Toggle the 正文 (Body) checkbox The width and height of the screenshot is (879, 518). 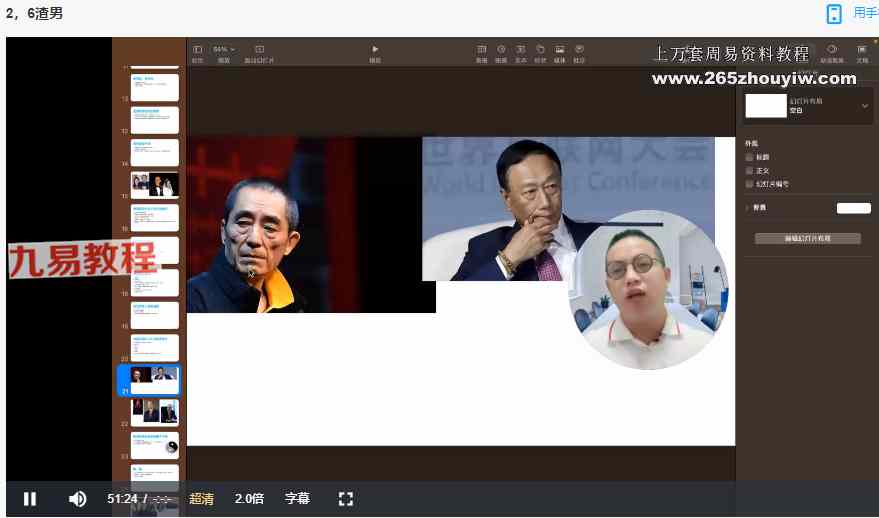750,171
